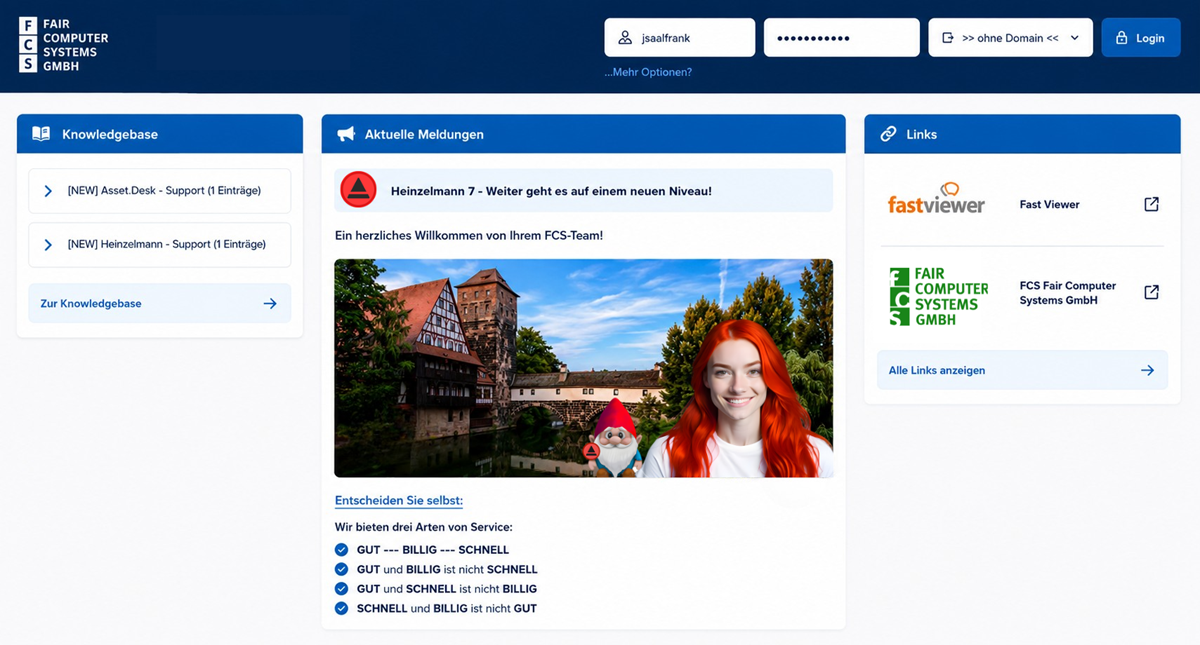The width and height of the screenshot is (1200, 645).
Task: Click the Login button
Action: [x=1141, y=38]
